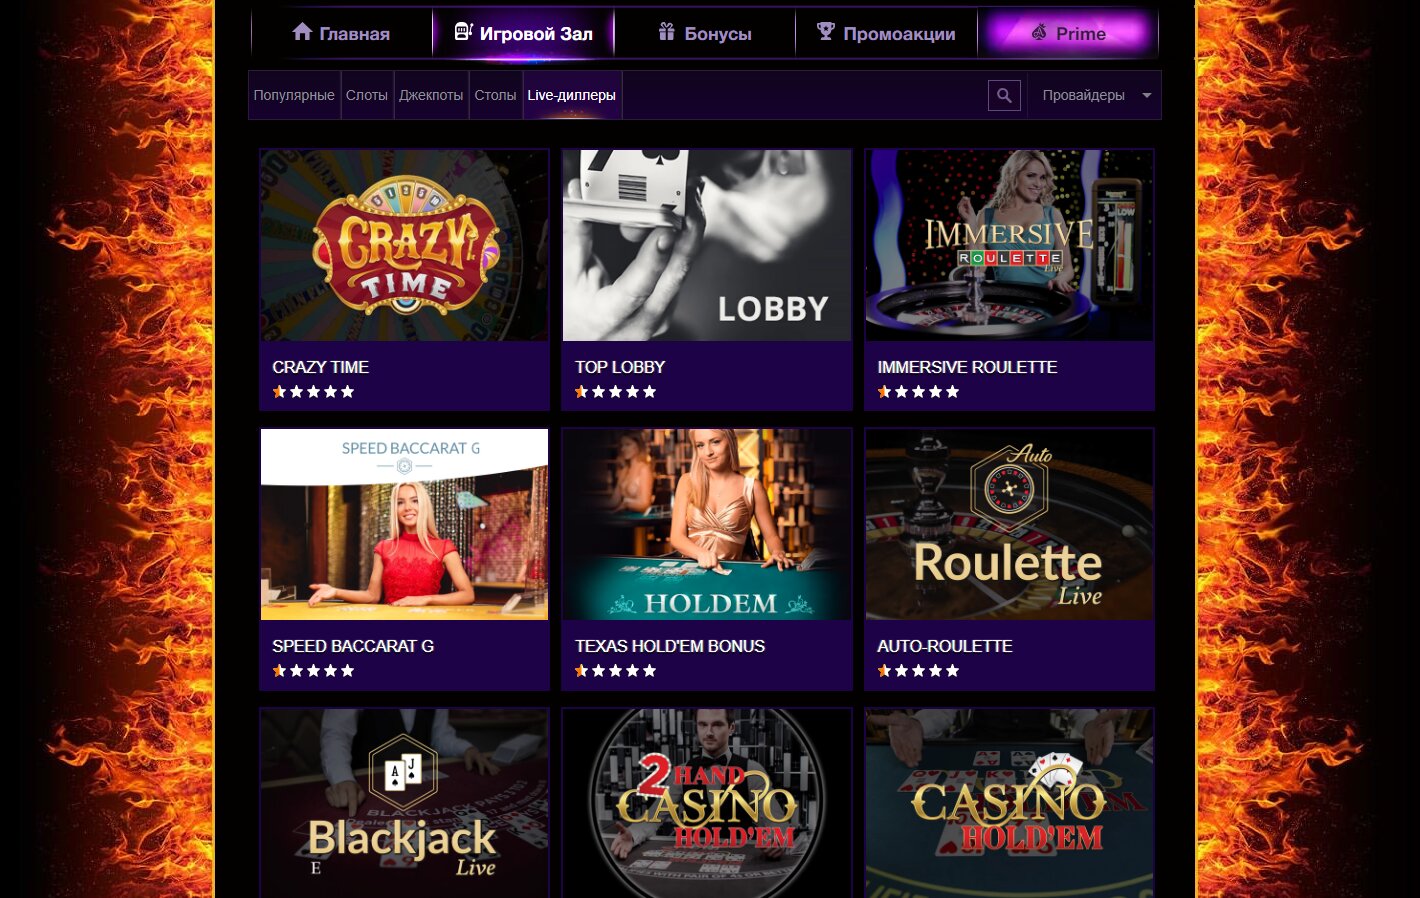Click the spade icon on Prime button
1420x898 pixels.
pyautogui.click(x=1039, y=32)
